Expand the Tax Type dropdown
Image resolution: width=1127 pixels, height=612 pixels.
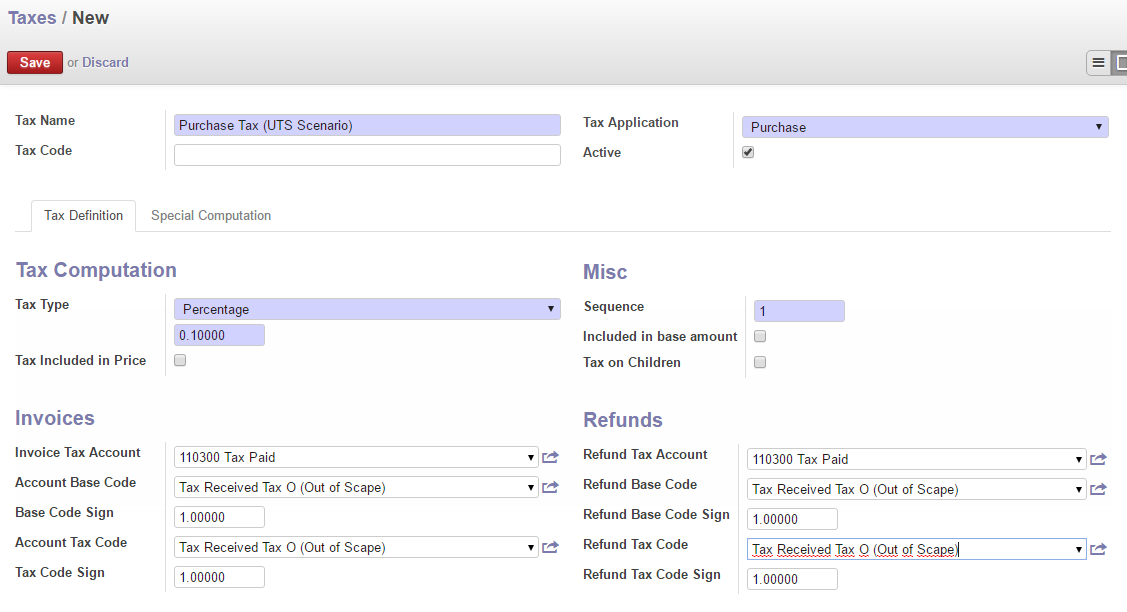[x=367, y=309]
